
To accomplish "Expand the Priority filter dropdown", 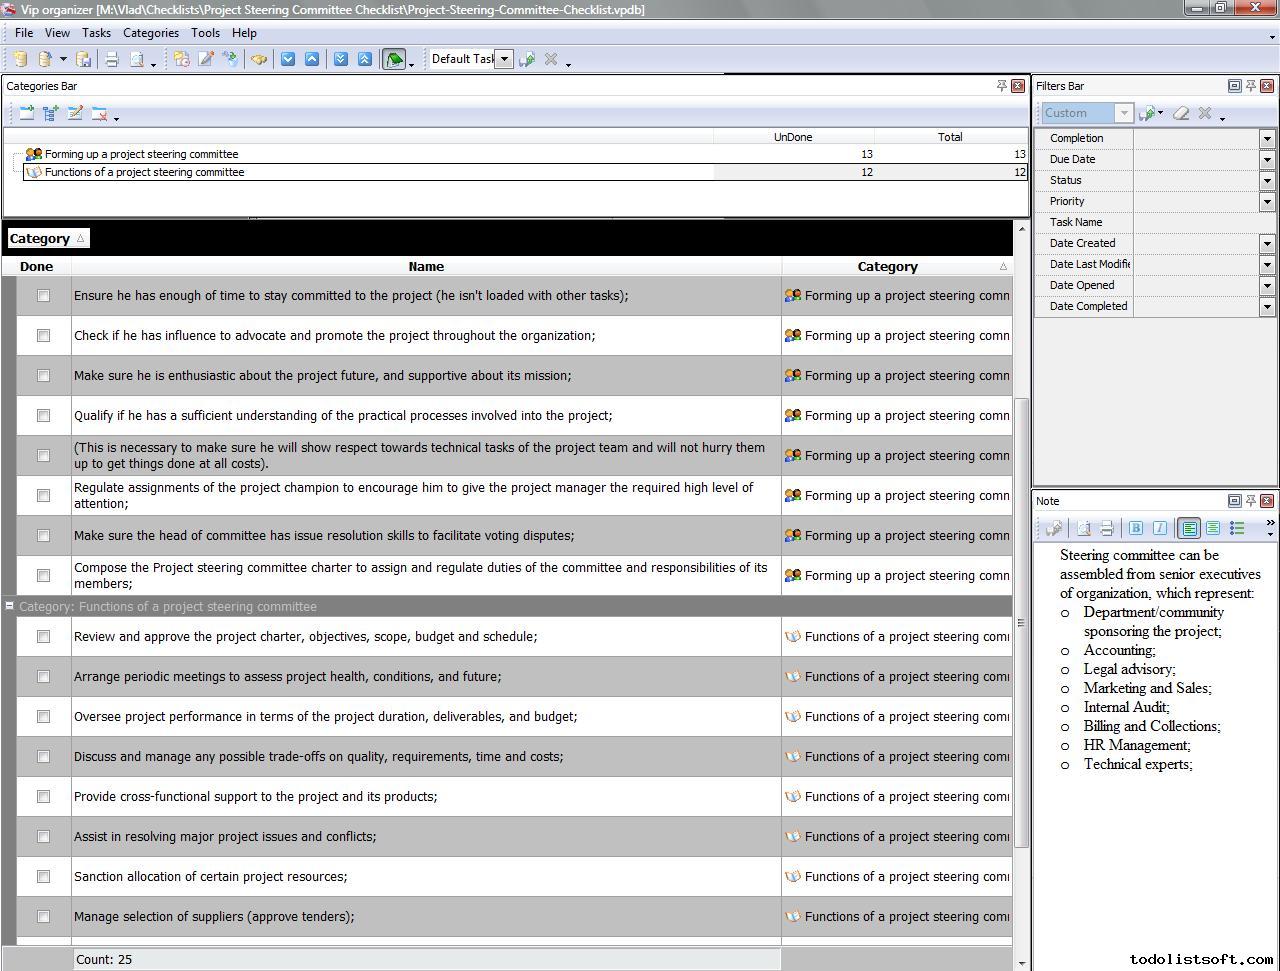I will (1267, 201).
